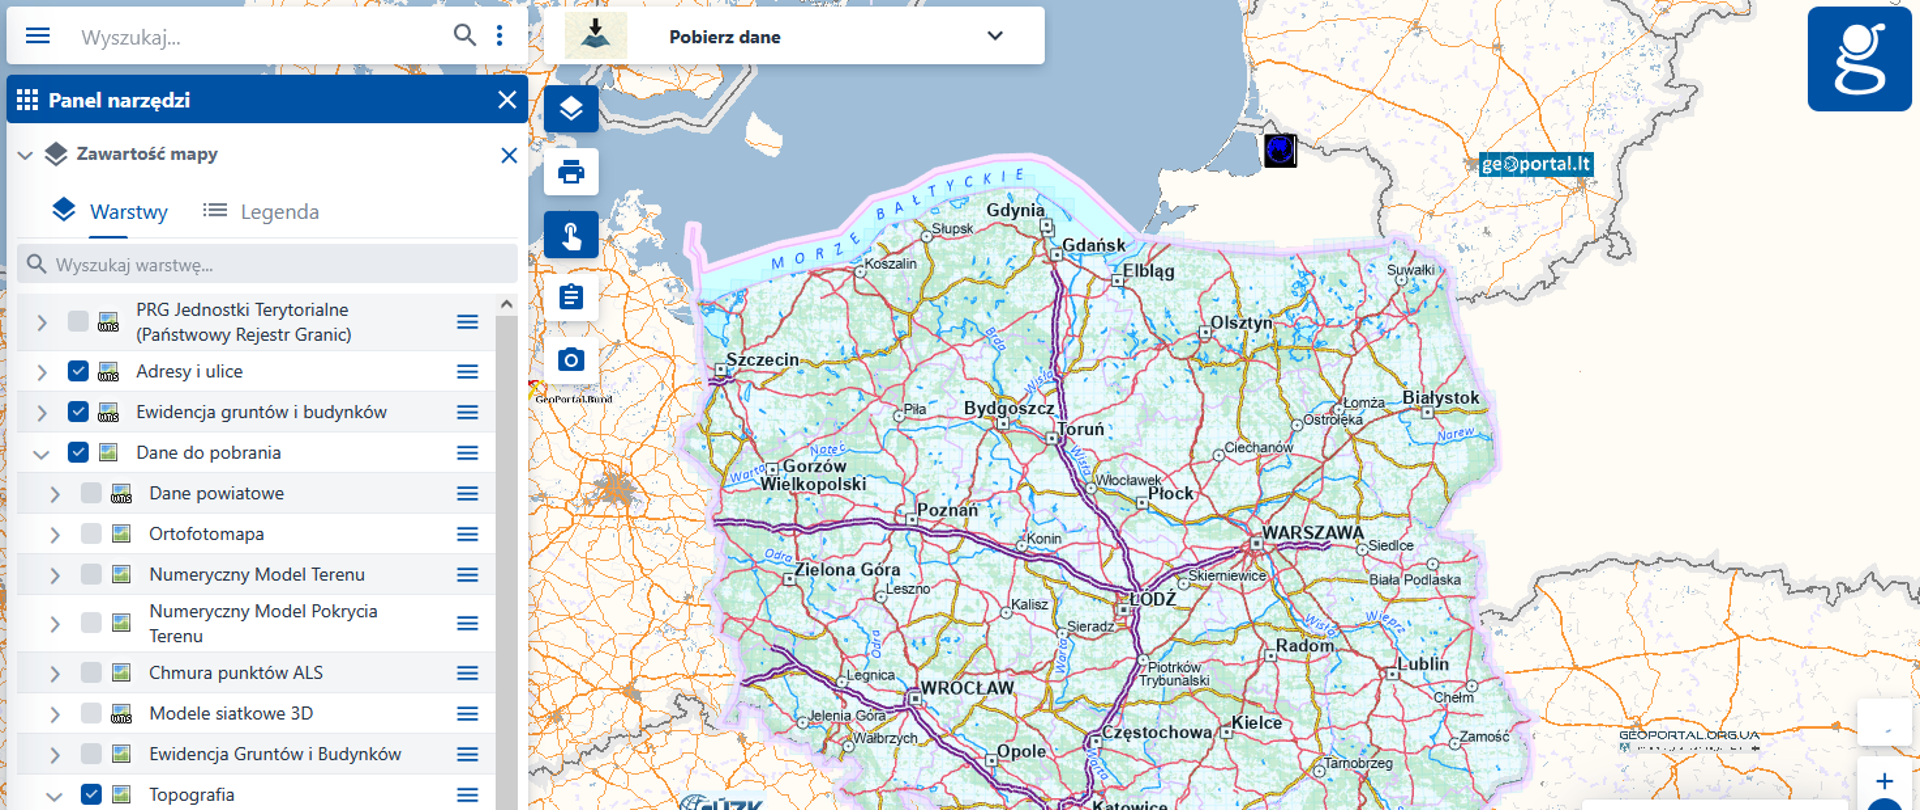Click the map layers button
Viewport: 1920px width, 810px height.
tap(571, 109)
